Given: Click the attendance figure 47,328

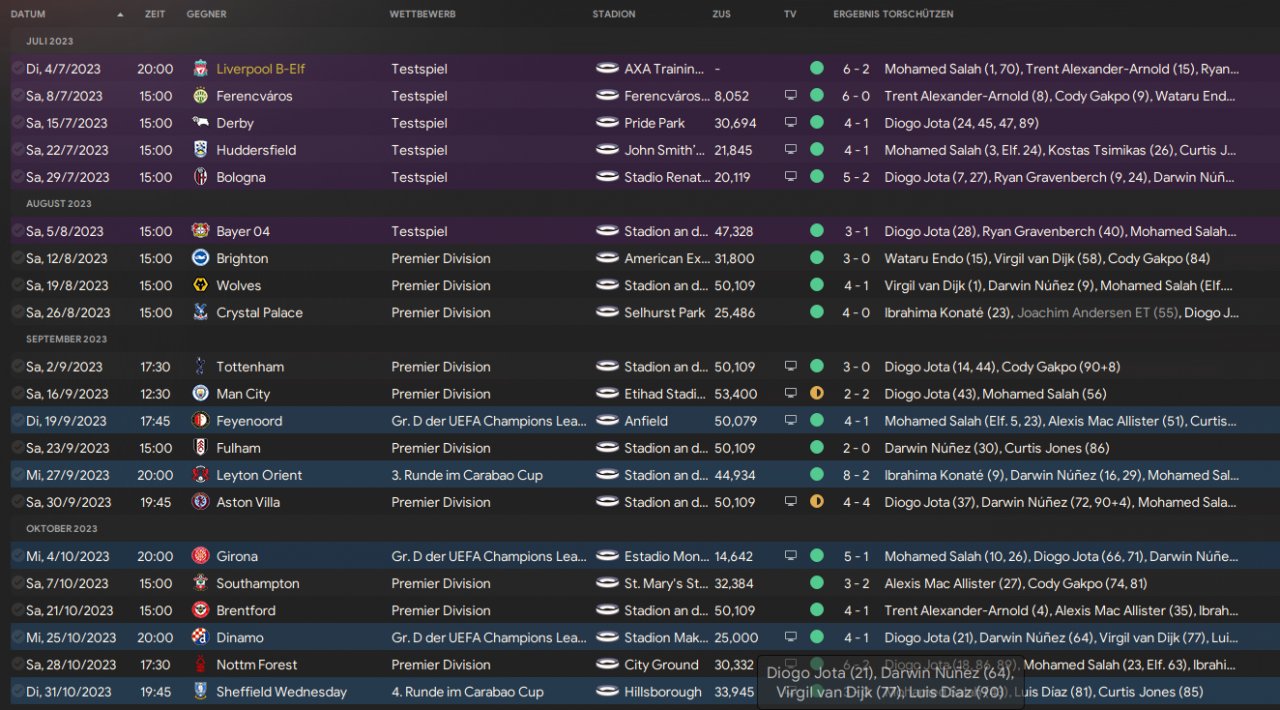Looking at the screenshot, I should pos(735,231).
